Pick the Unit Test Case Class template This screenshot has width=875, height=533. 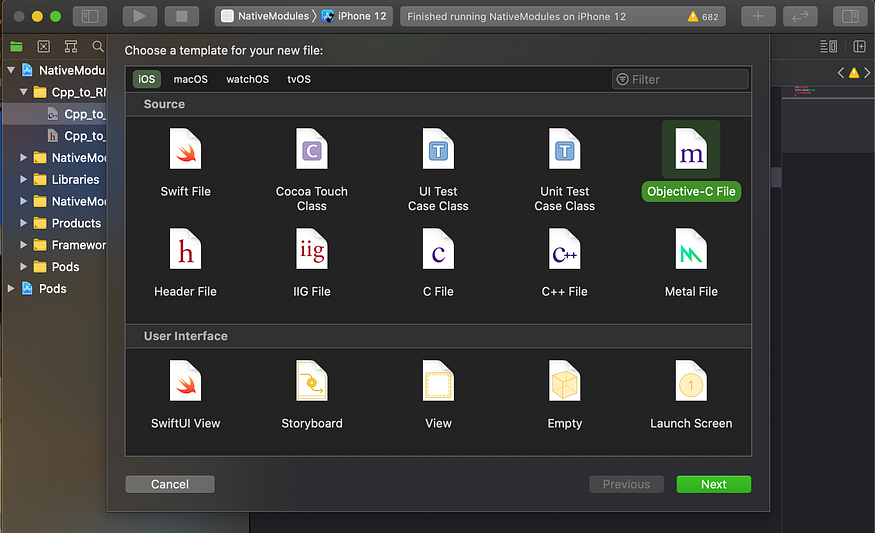pos(564,169)
